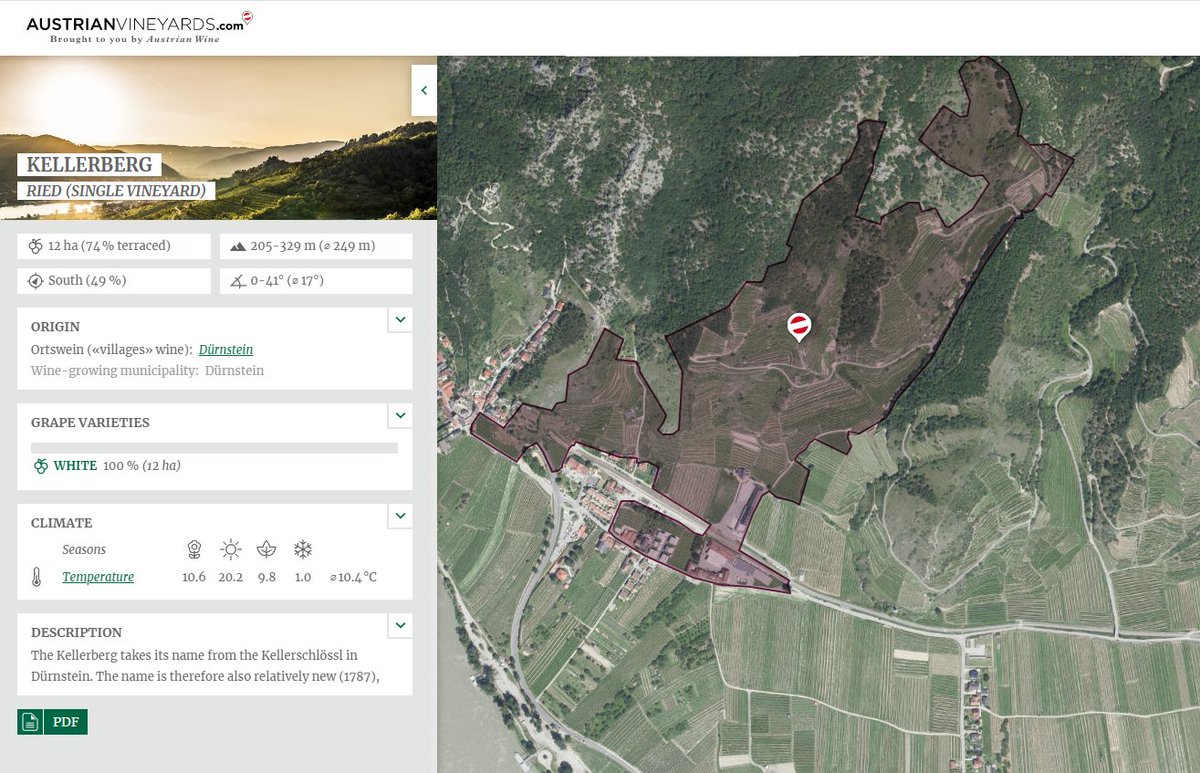Click the 205-329 m elevation value
Screen dimensions: 1200x773
click(x=314, y=246)
